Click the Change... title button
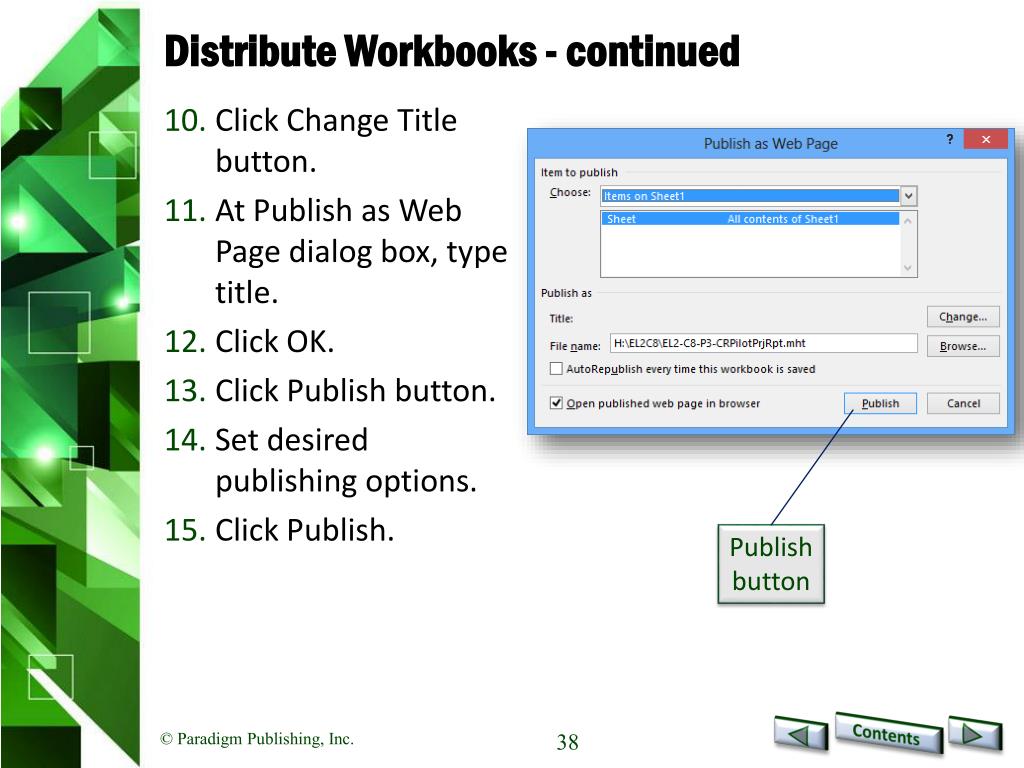The image size is (1024, 768). coord(963,317)
